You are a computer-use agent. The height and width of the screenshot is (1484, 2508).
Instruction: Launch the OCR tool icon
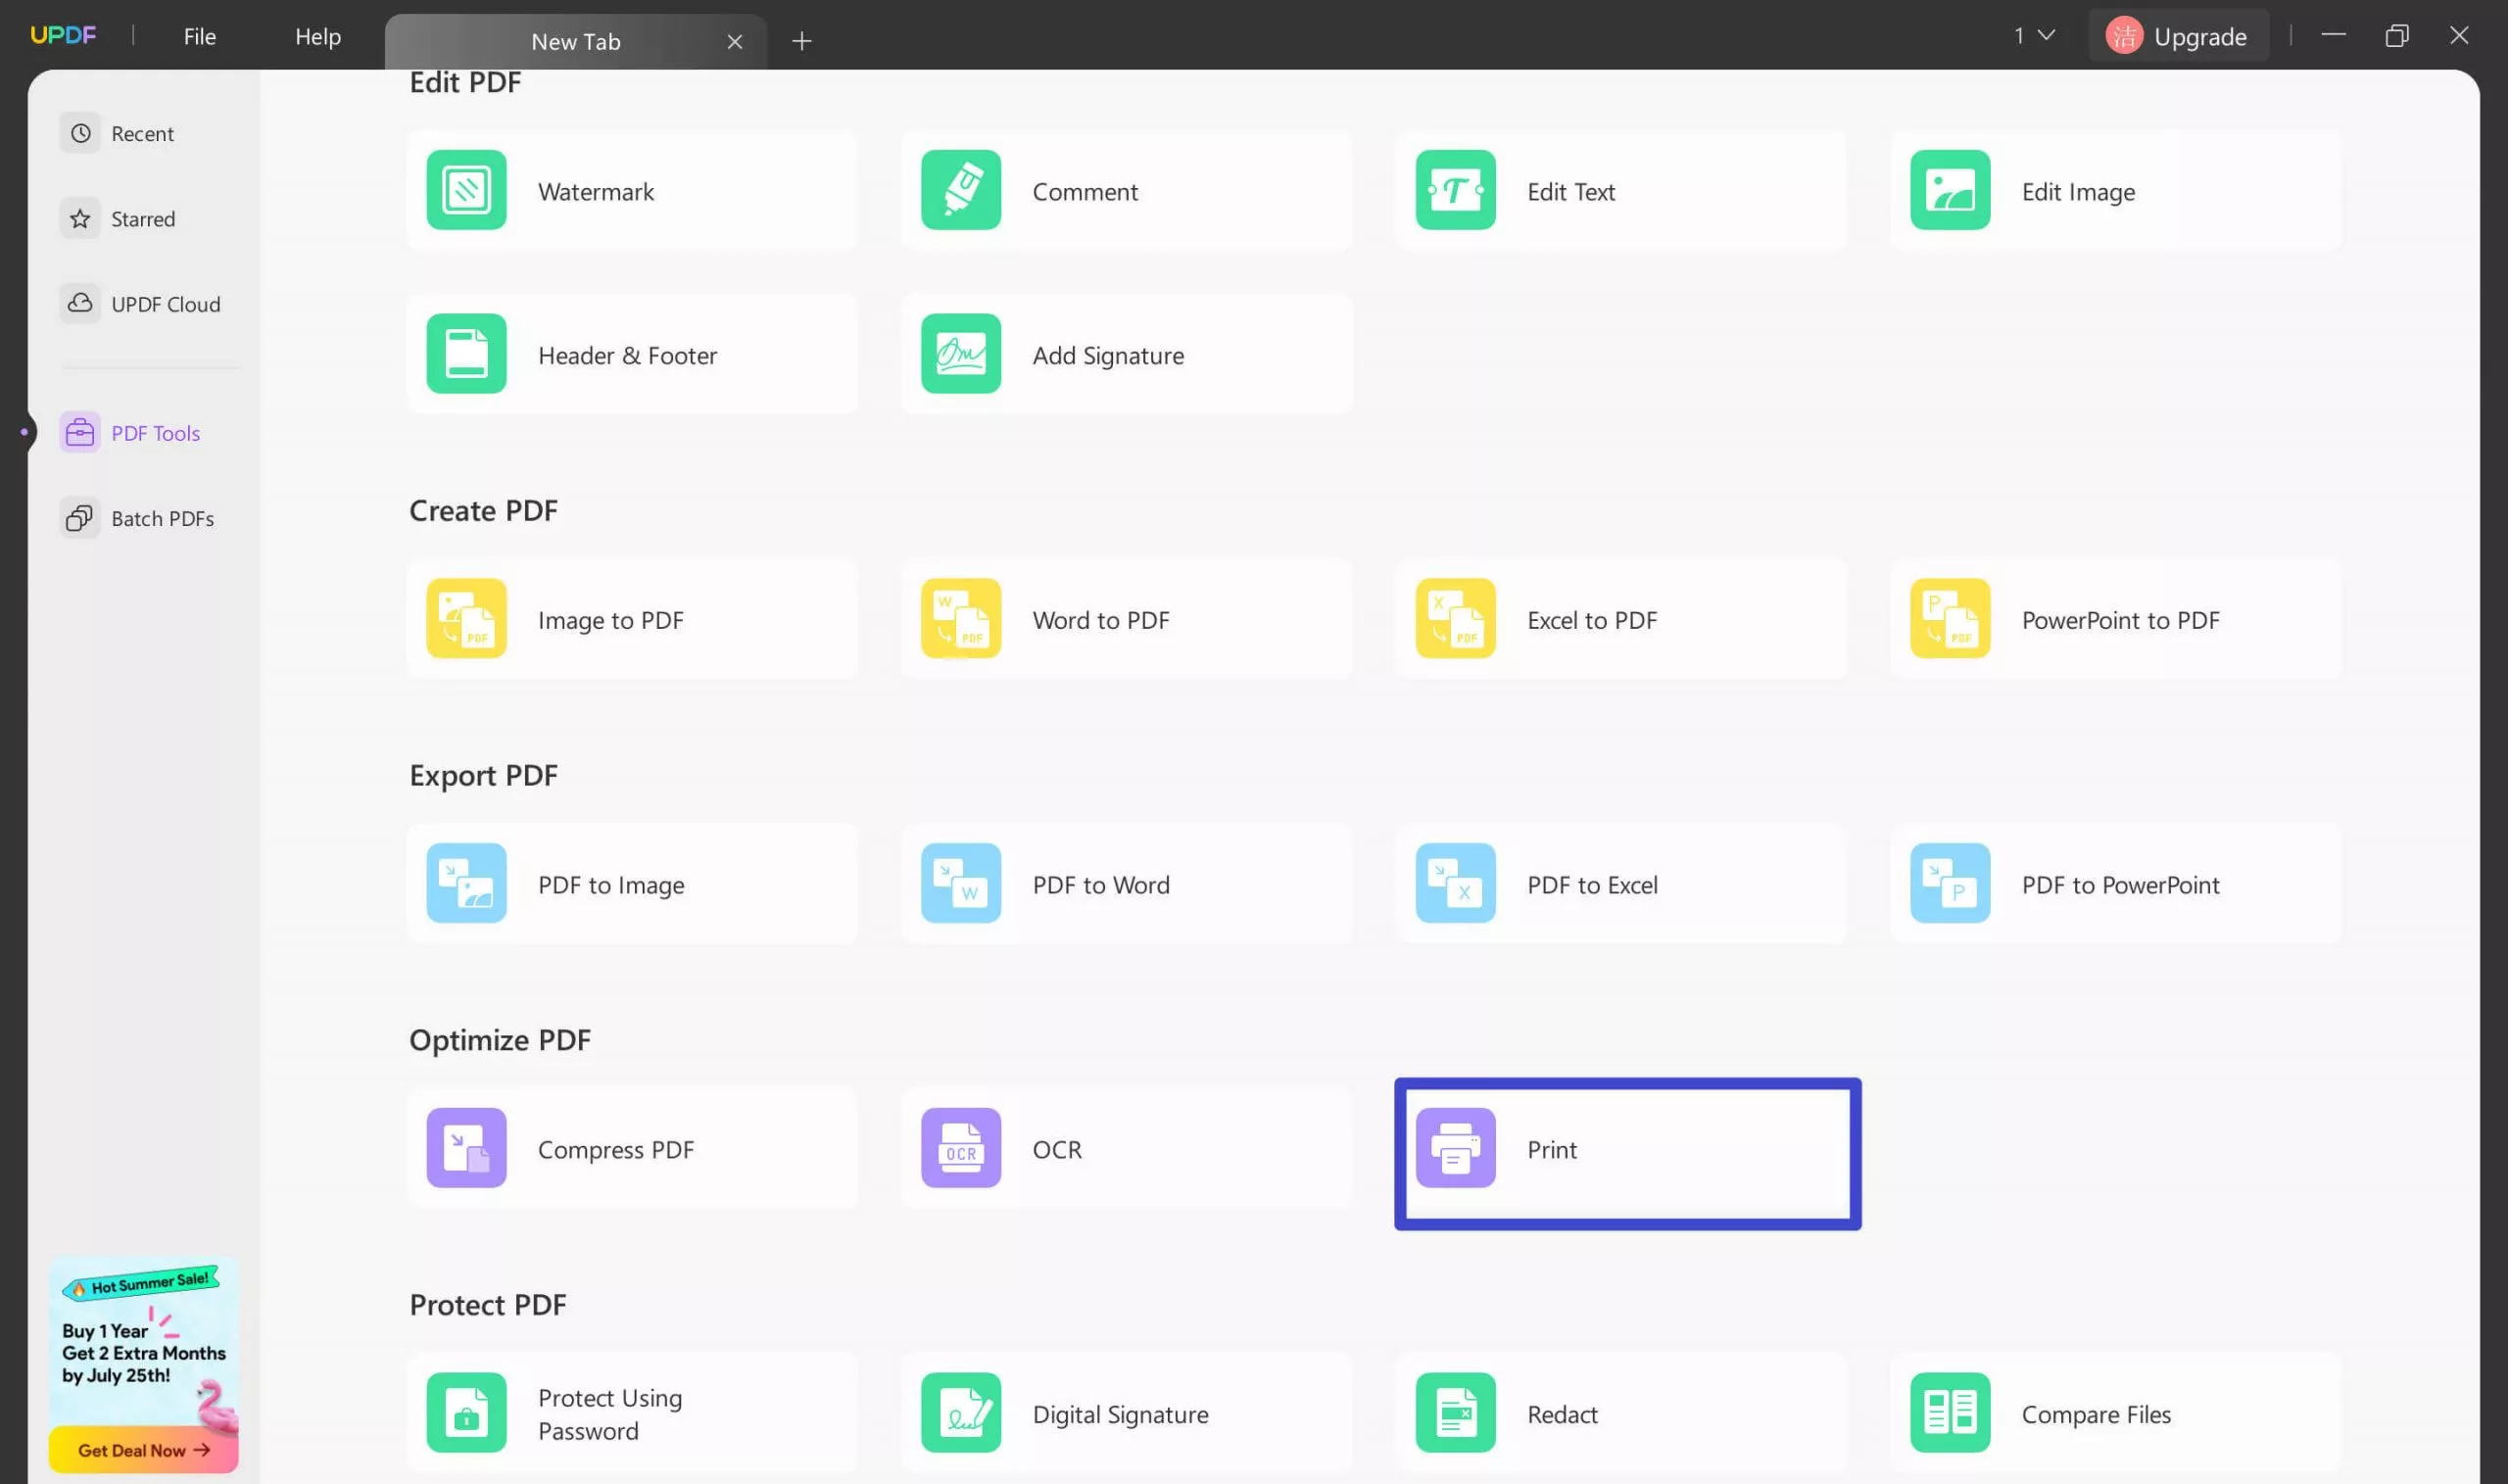pyautogui.click(x=960, y=1148)
